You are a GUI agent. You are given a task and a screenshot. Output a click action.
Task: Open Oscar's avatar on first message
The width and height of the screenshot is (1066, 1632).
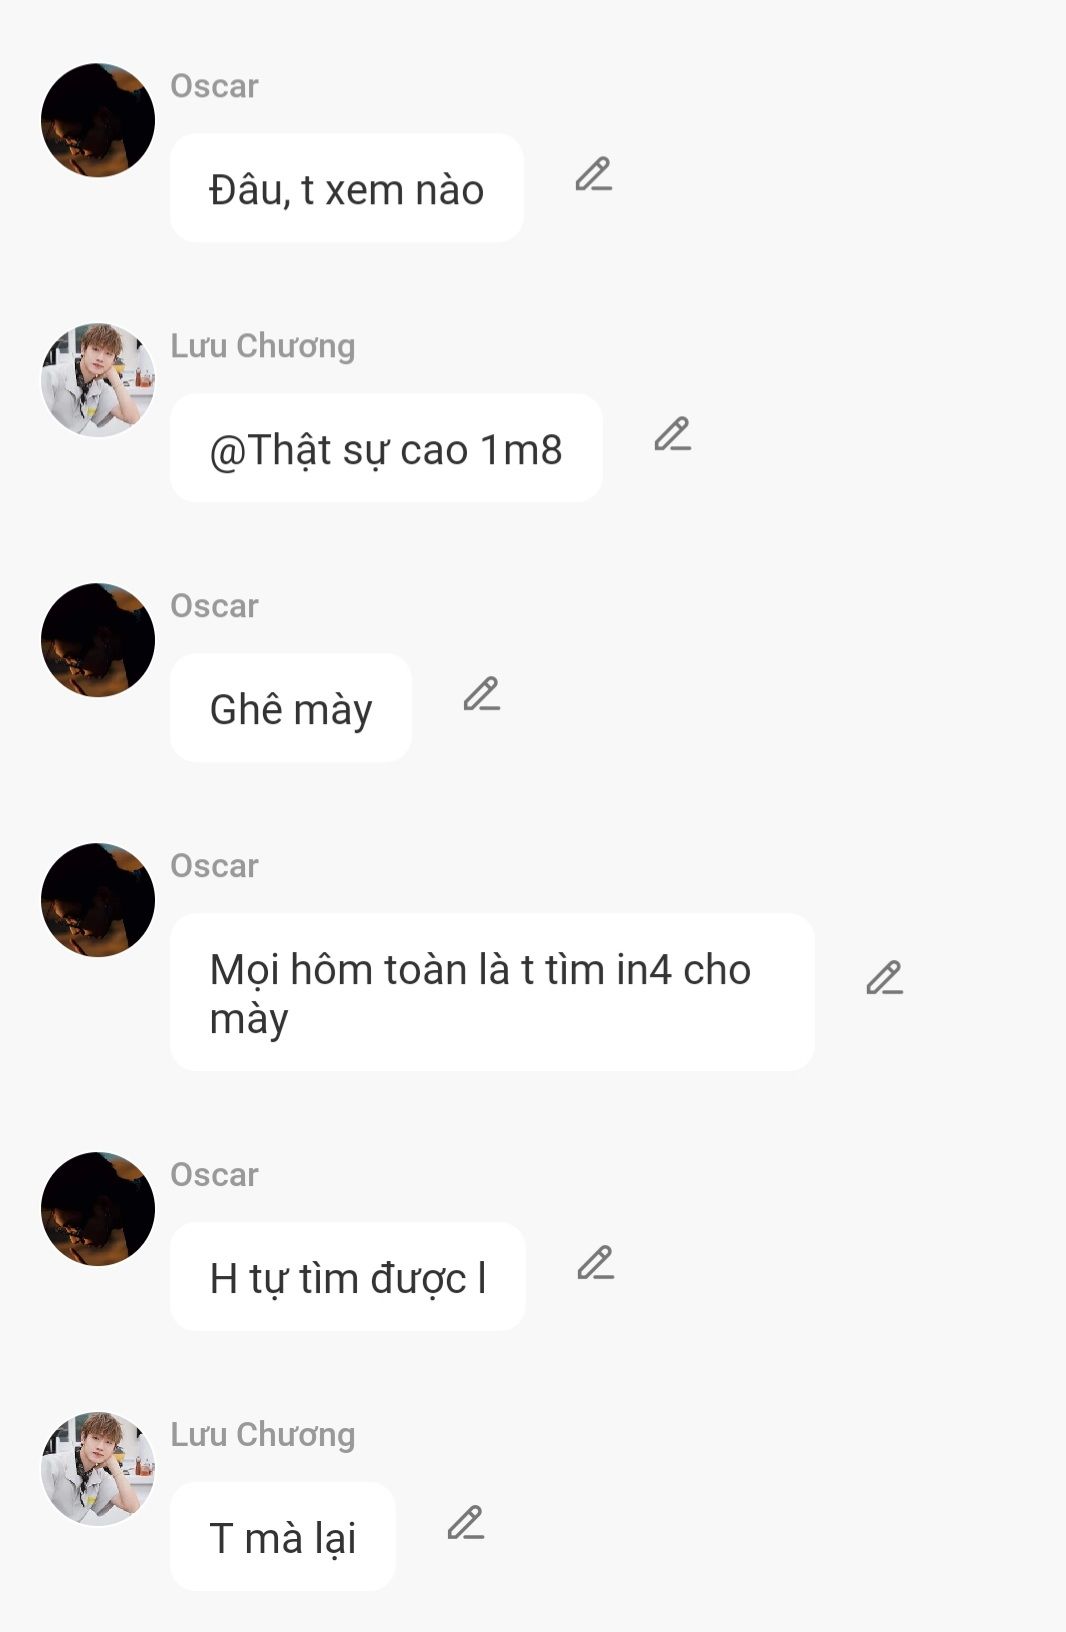coord(98,120)
